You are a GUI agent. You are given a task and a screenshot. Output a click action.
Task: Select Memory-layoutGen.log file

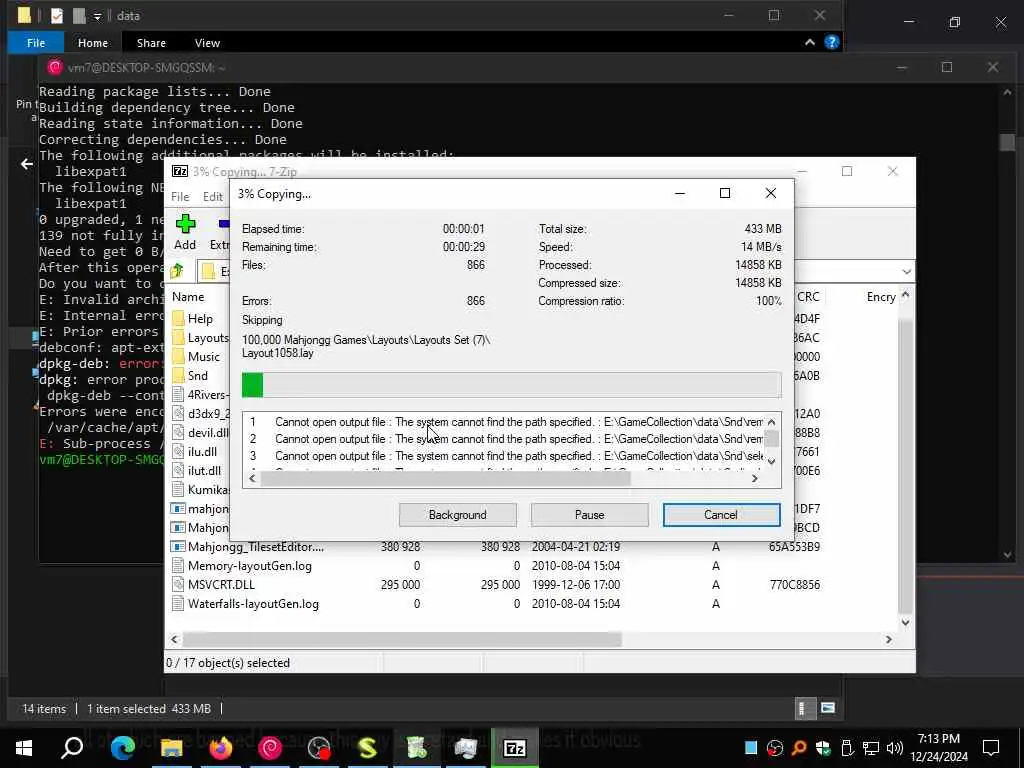(x=249, y=566)
